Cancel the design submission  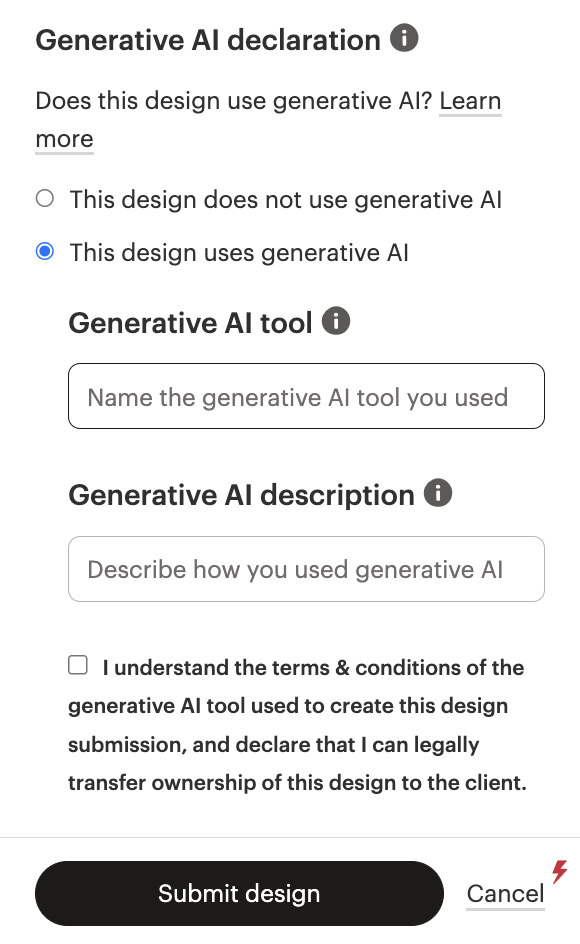(x=505, y=893)
